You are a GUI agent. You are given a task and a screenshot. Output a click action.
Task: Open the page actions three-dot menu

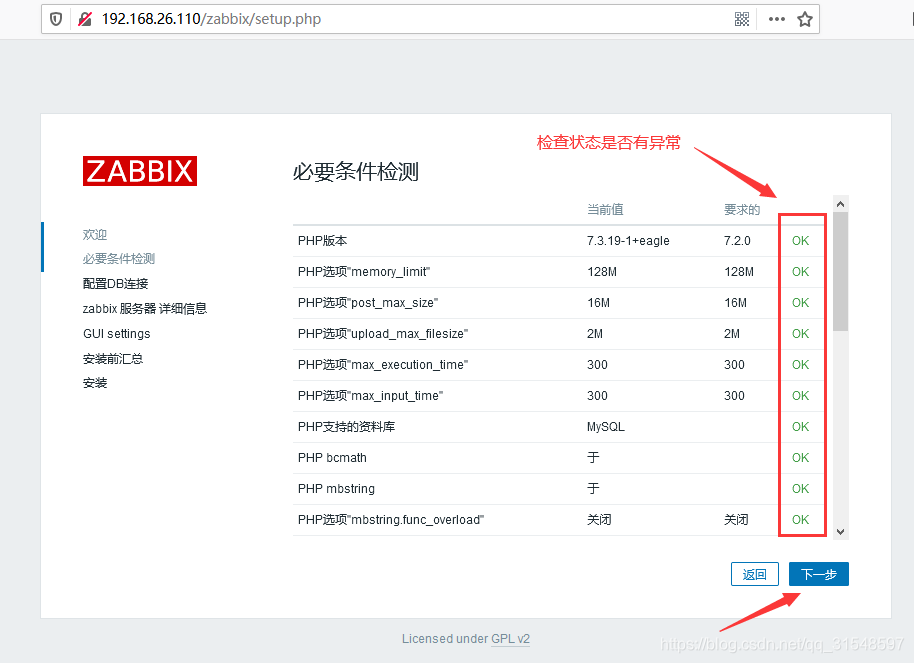776,19
